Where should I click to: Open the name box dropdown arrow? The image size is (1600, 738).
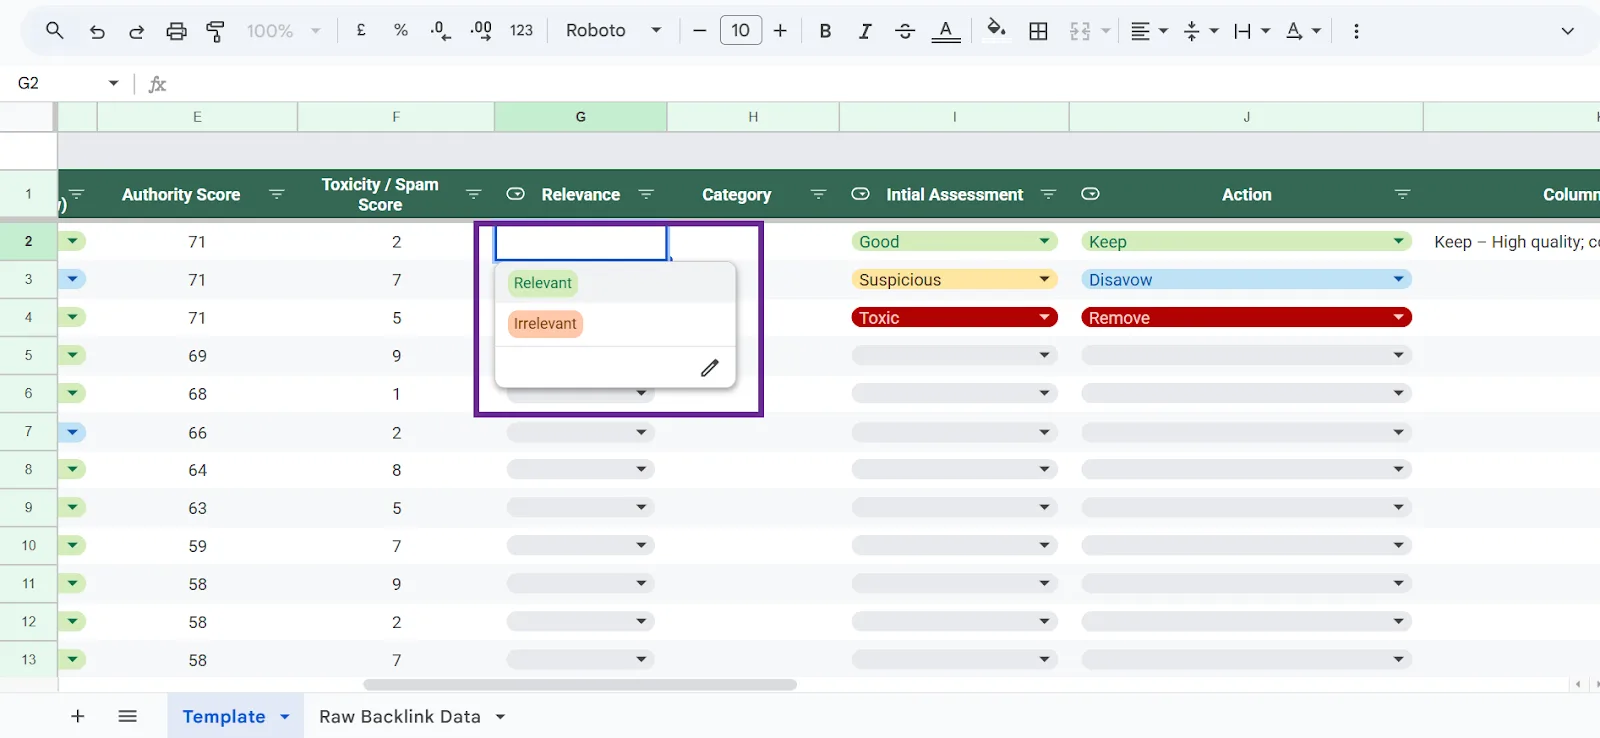click(x=113, y=83)
